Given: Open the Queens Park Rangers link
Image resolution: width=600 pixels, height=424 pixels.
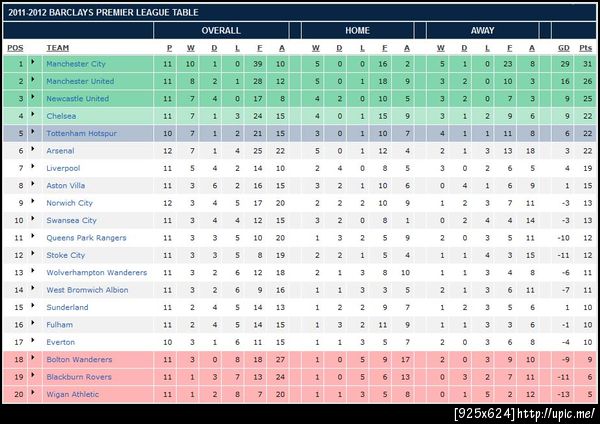Looking at the screenshot, I should 86,238.
